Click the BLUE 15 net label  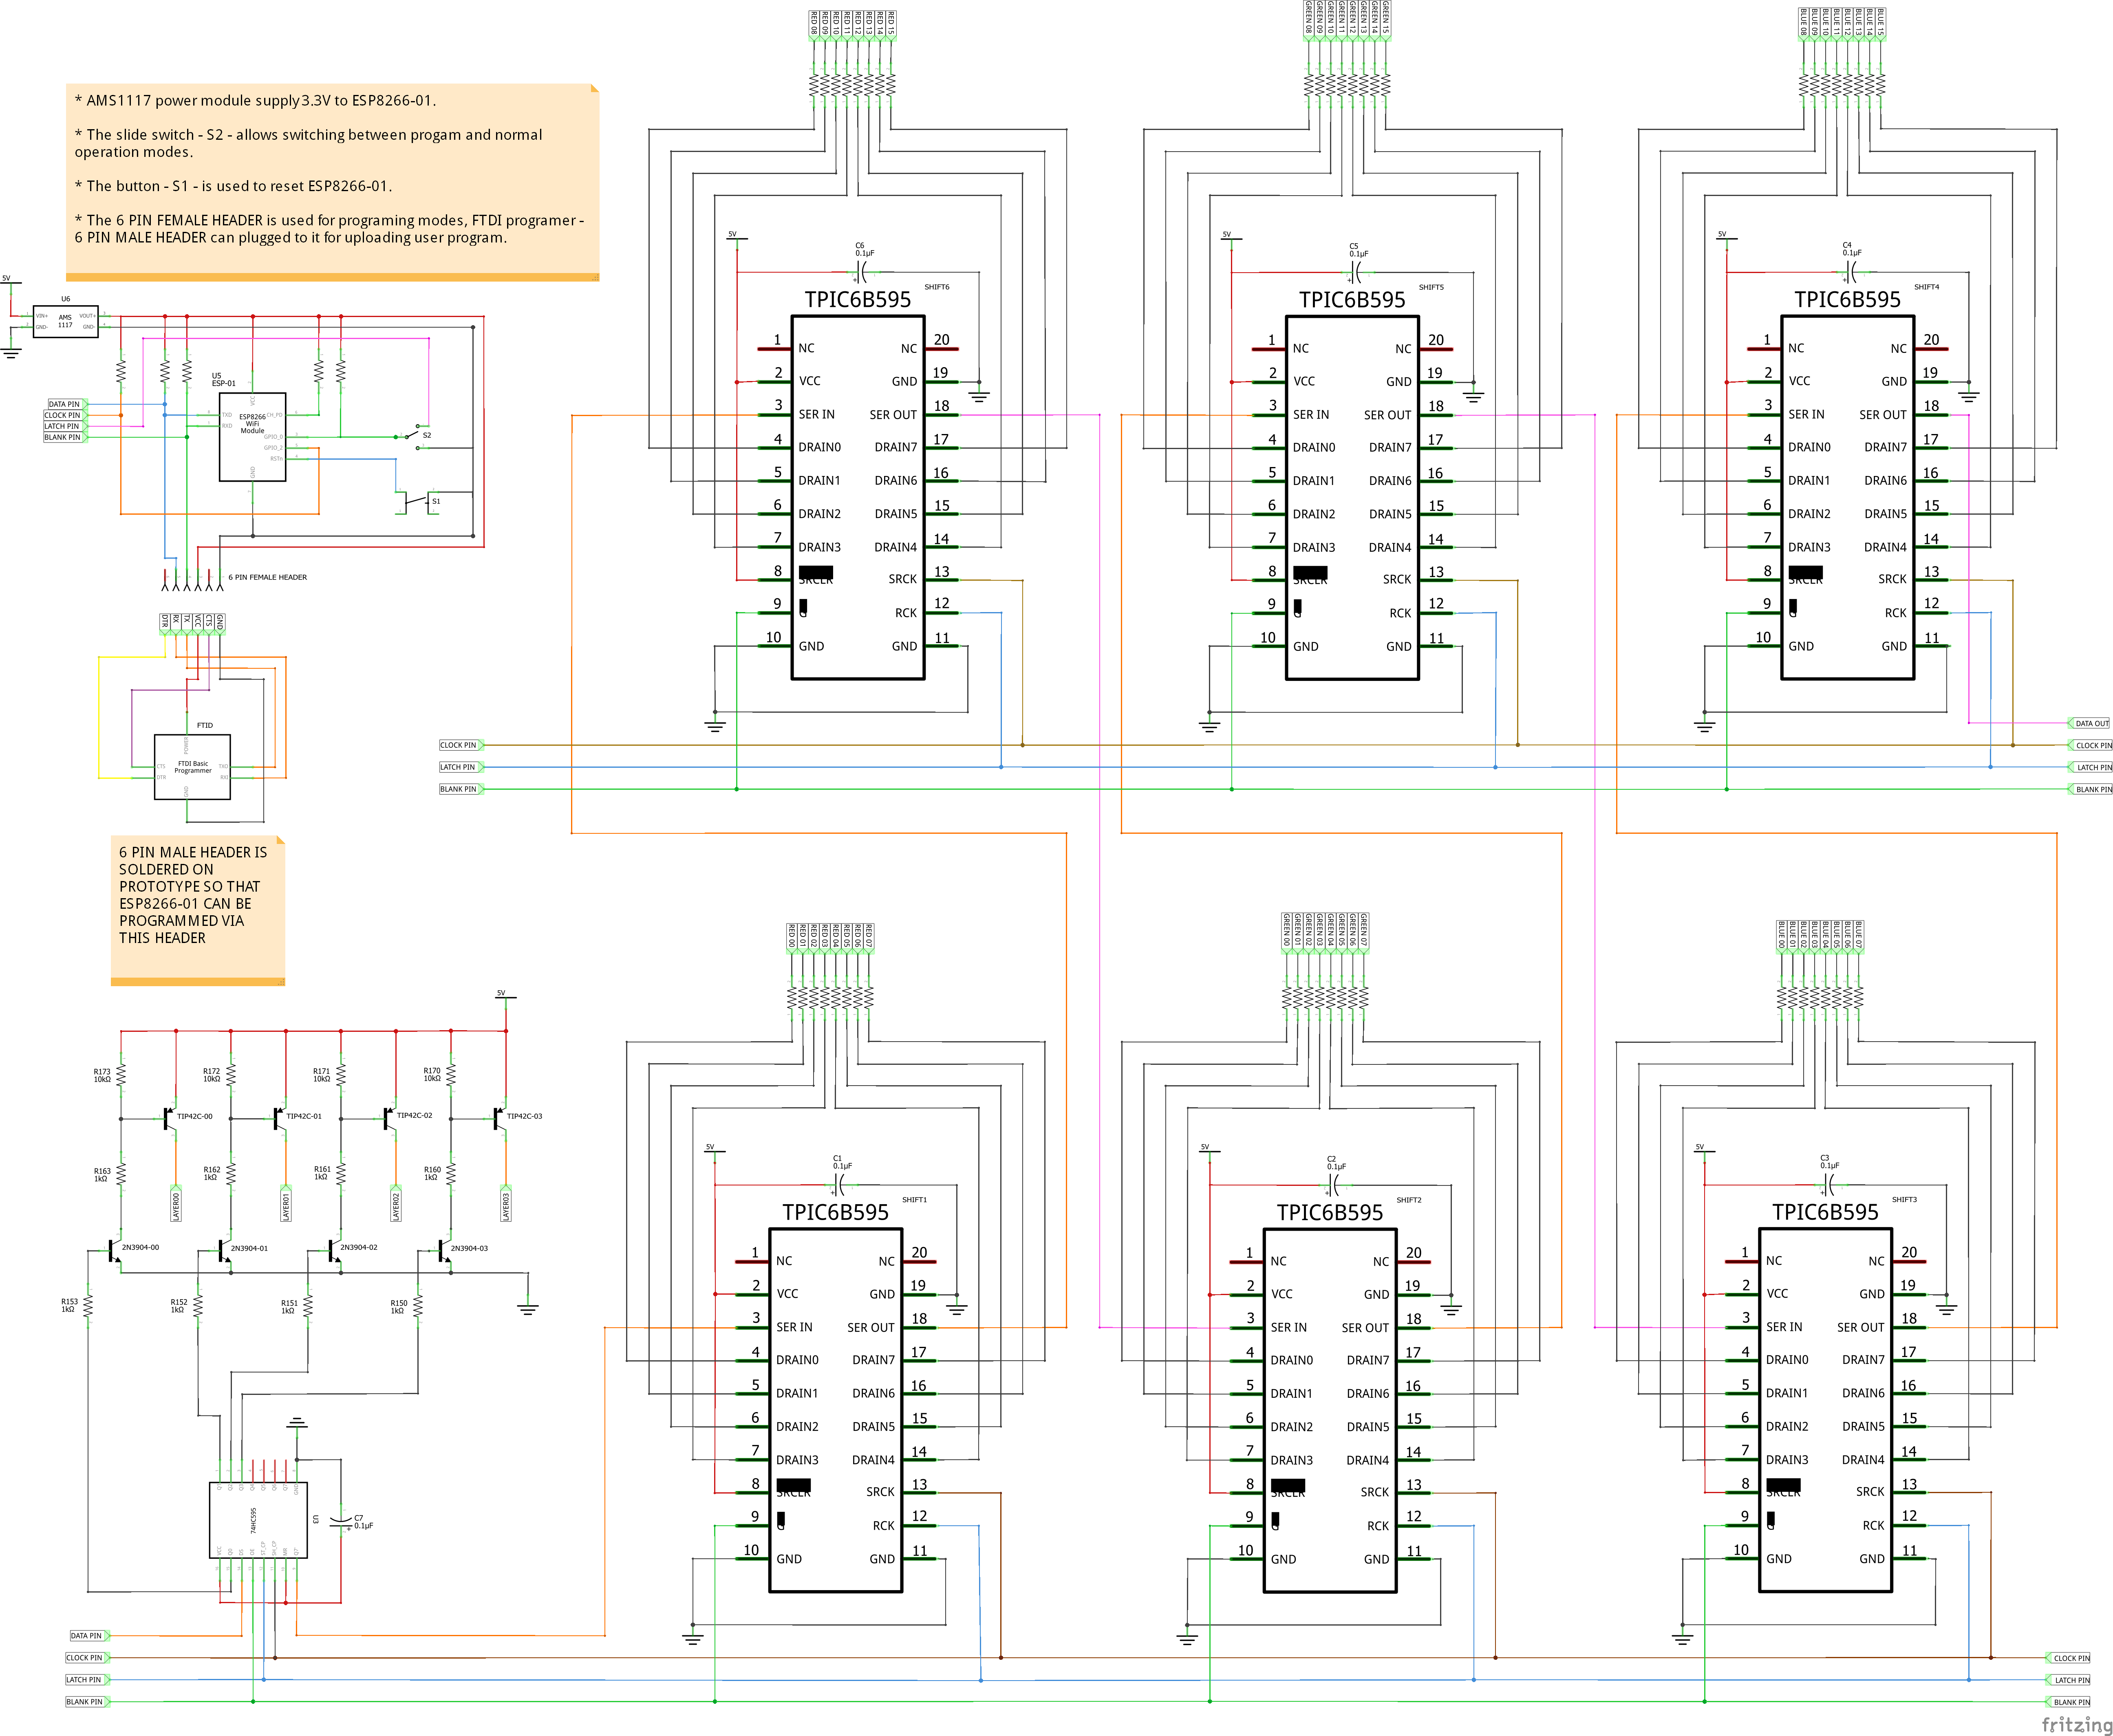click(x=1881, y=24)
